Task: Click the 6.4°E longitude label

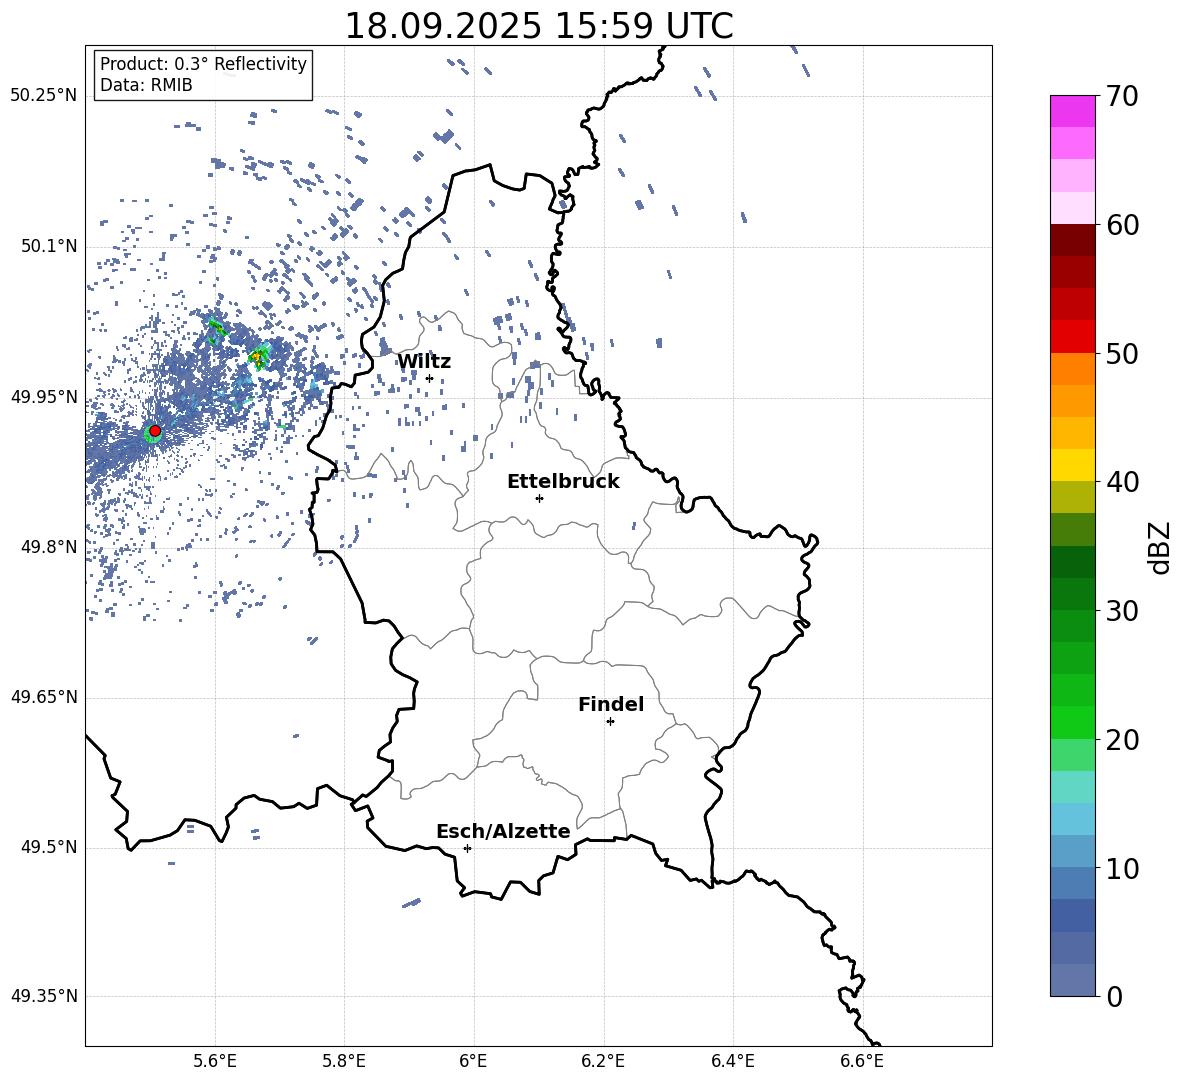Action: (x=732, y=1061)
